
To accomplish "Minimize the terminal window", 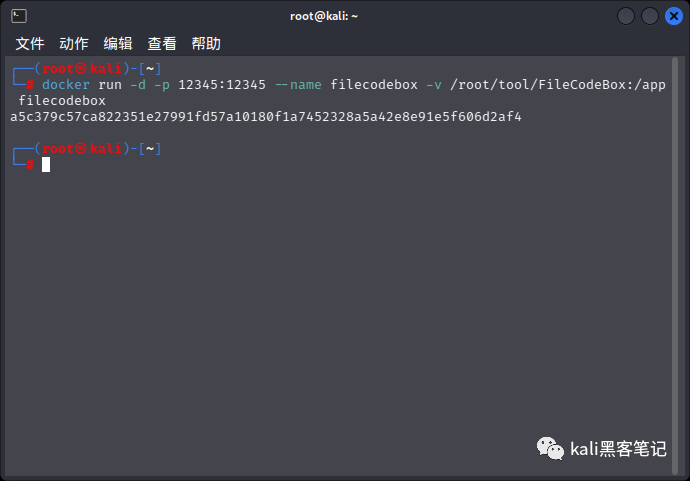I will 626,16.
